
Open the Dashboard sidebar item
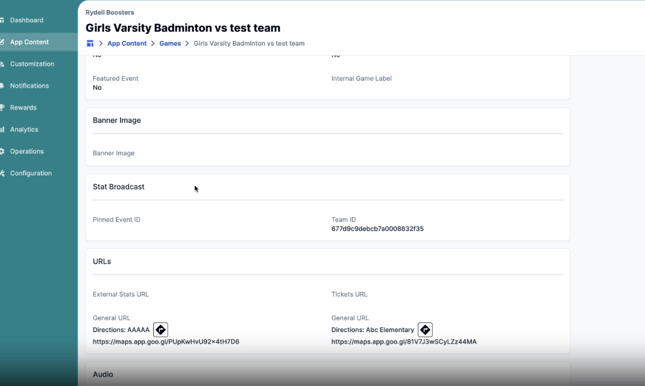coord(26,20)
